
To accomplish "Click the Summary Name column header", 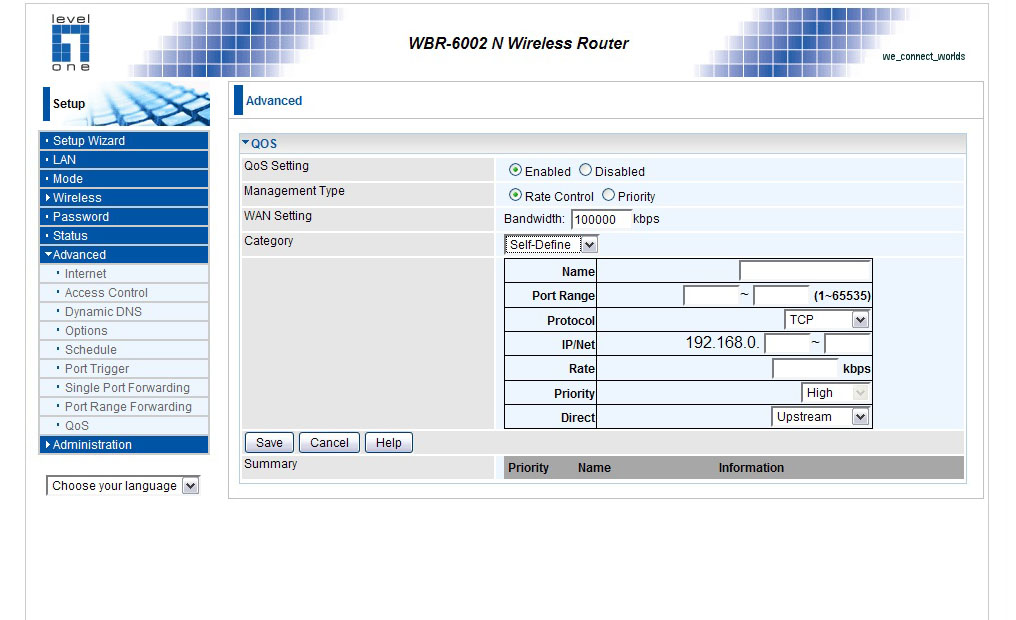I will click(594, 468).
